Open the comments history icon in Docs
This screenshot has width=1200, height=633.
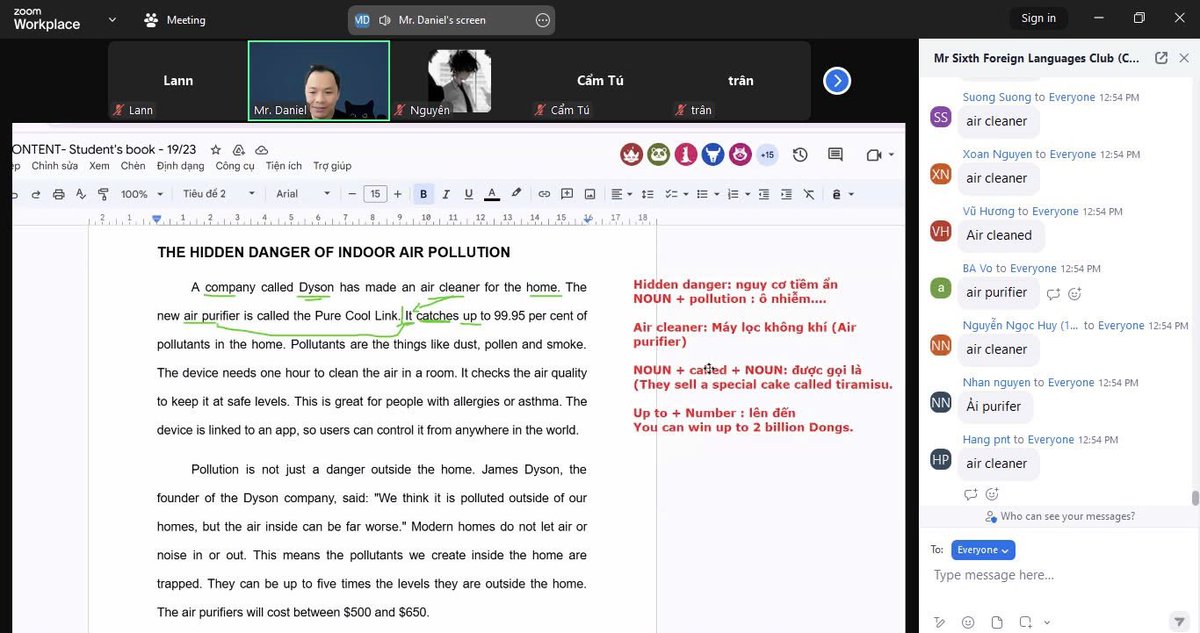[835, 155]
